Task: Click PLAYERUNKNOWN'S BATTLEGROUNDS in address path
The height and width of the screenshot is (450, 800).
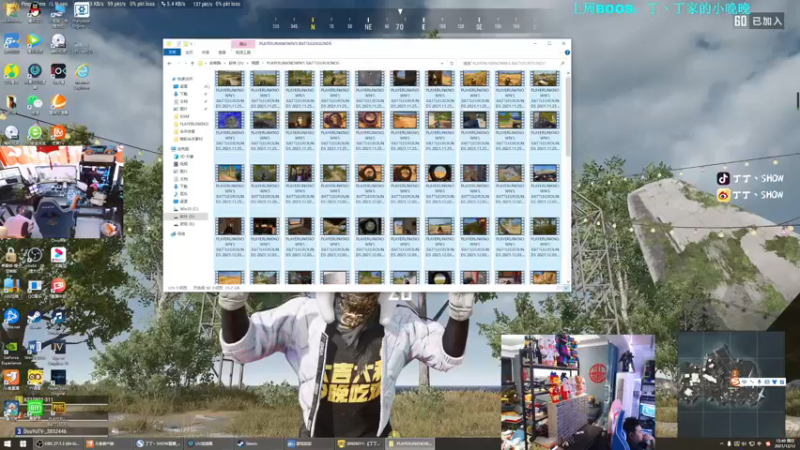Action: click(x=303, y=63)
